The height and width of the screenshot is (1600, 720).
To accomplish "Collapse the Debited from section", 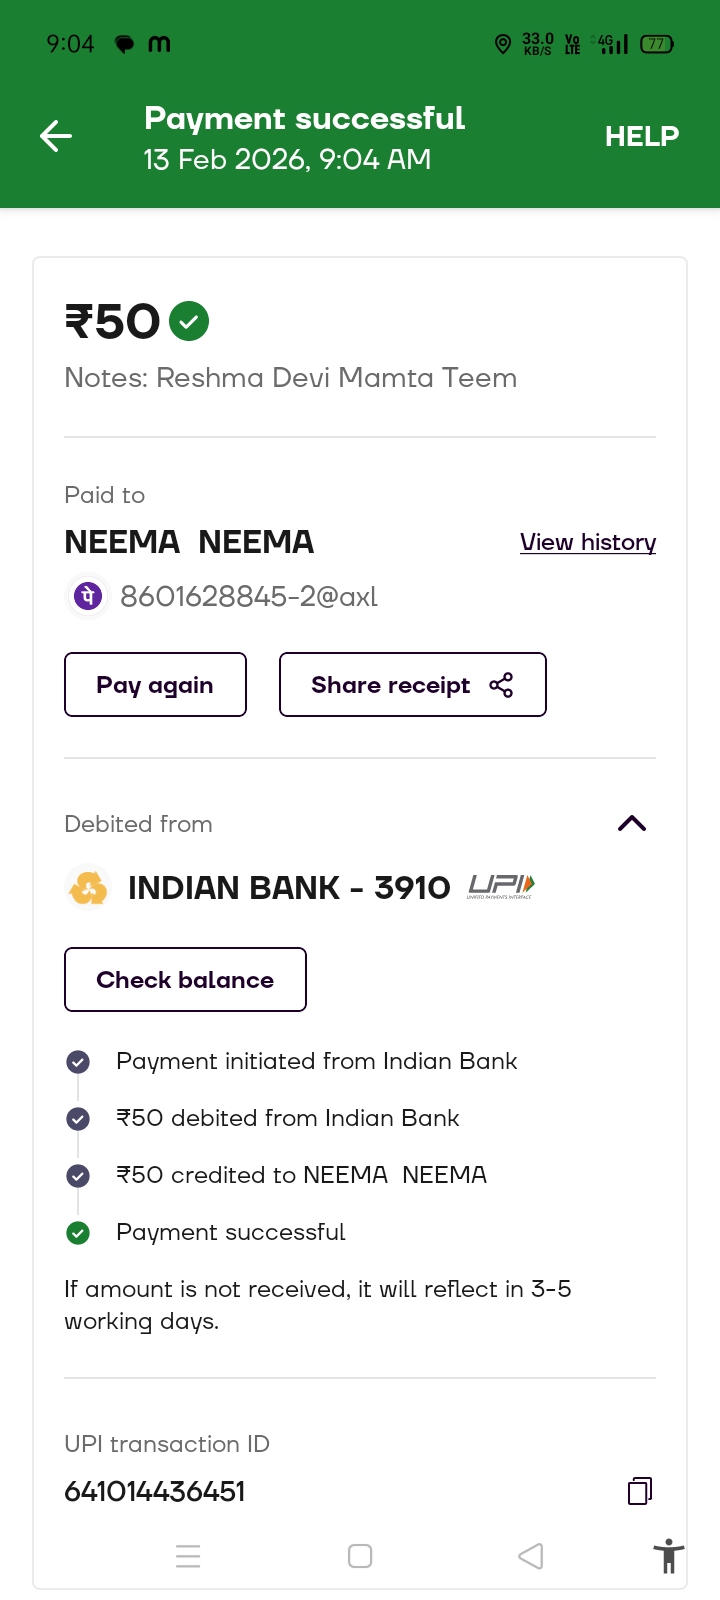I will (x=632, y=823).
